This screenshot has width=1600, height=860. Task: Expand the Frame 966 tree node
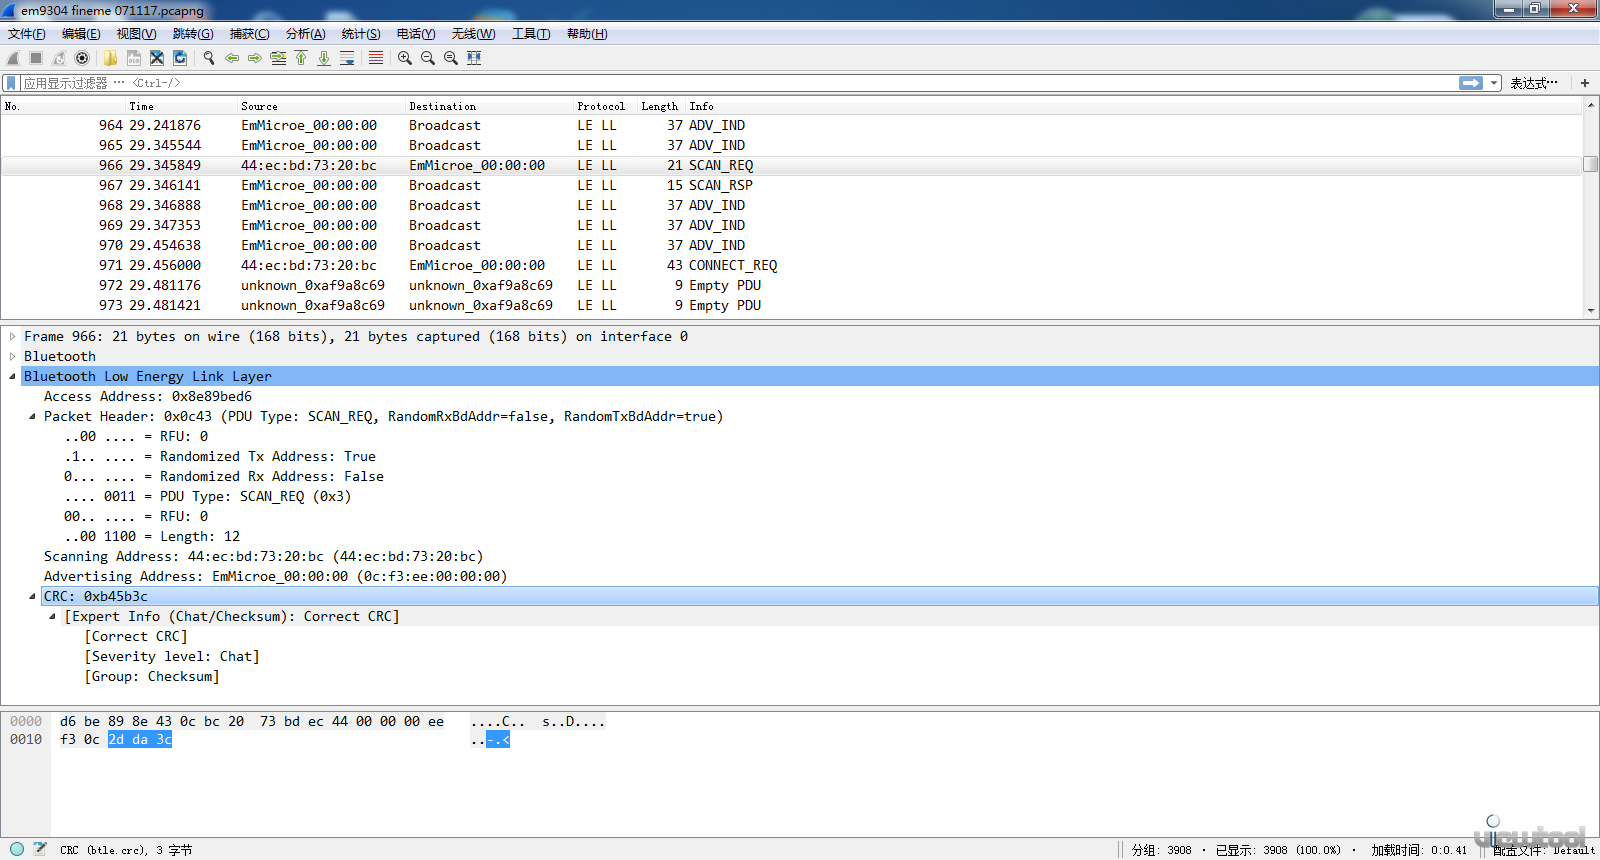point(12,337)
